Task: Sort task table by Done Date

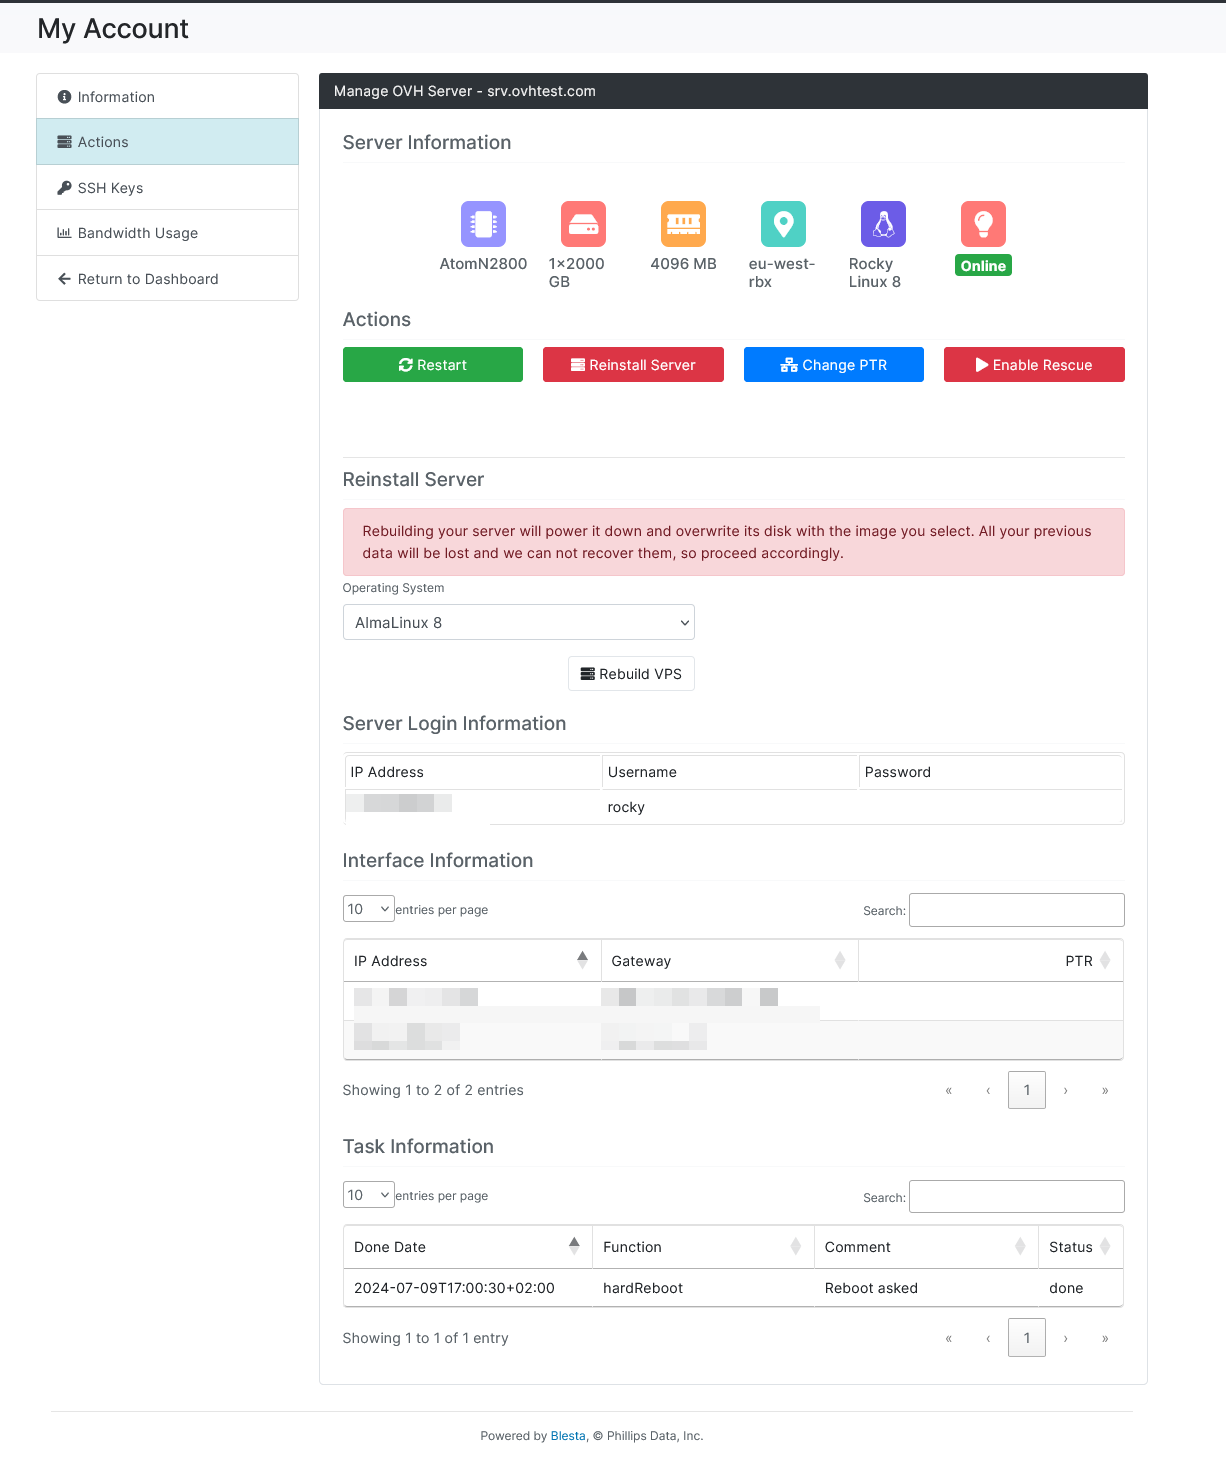Action: [468, 1247]
